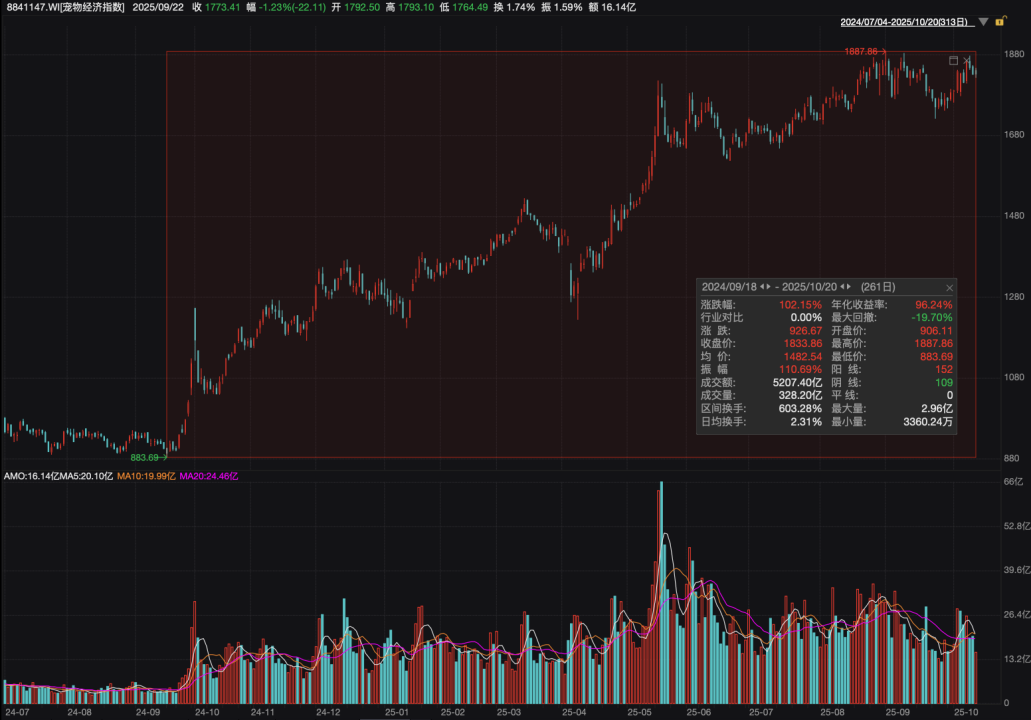Click the MA10 volume indicator label
This screenshot has height=720, width=1031.
click(x=146, y=476)
